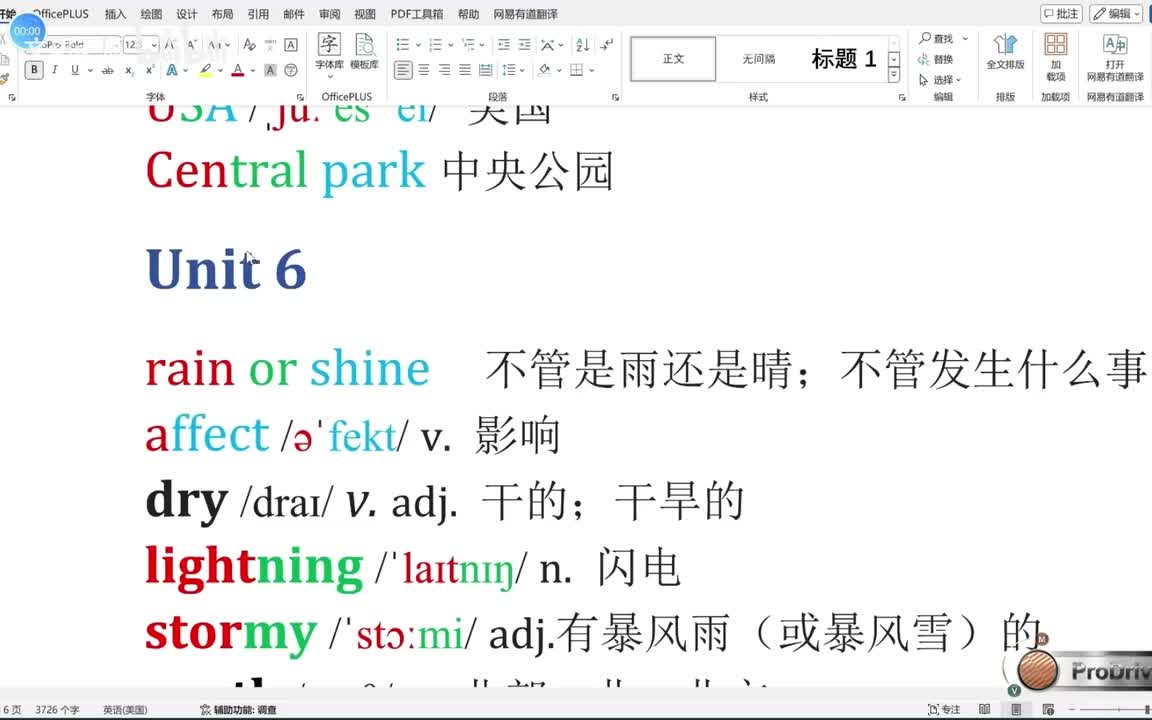Apply the 标题 1 style

point(843,59)
